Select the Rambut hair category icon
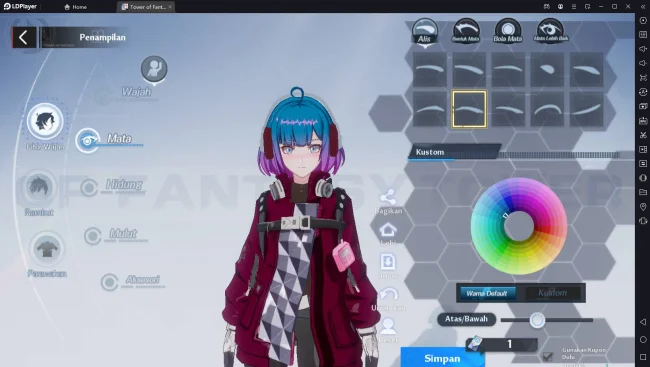Screen dimensions: 650x367 point(39,187)
